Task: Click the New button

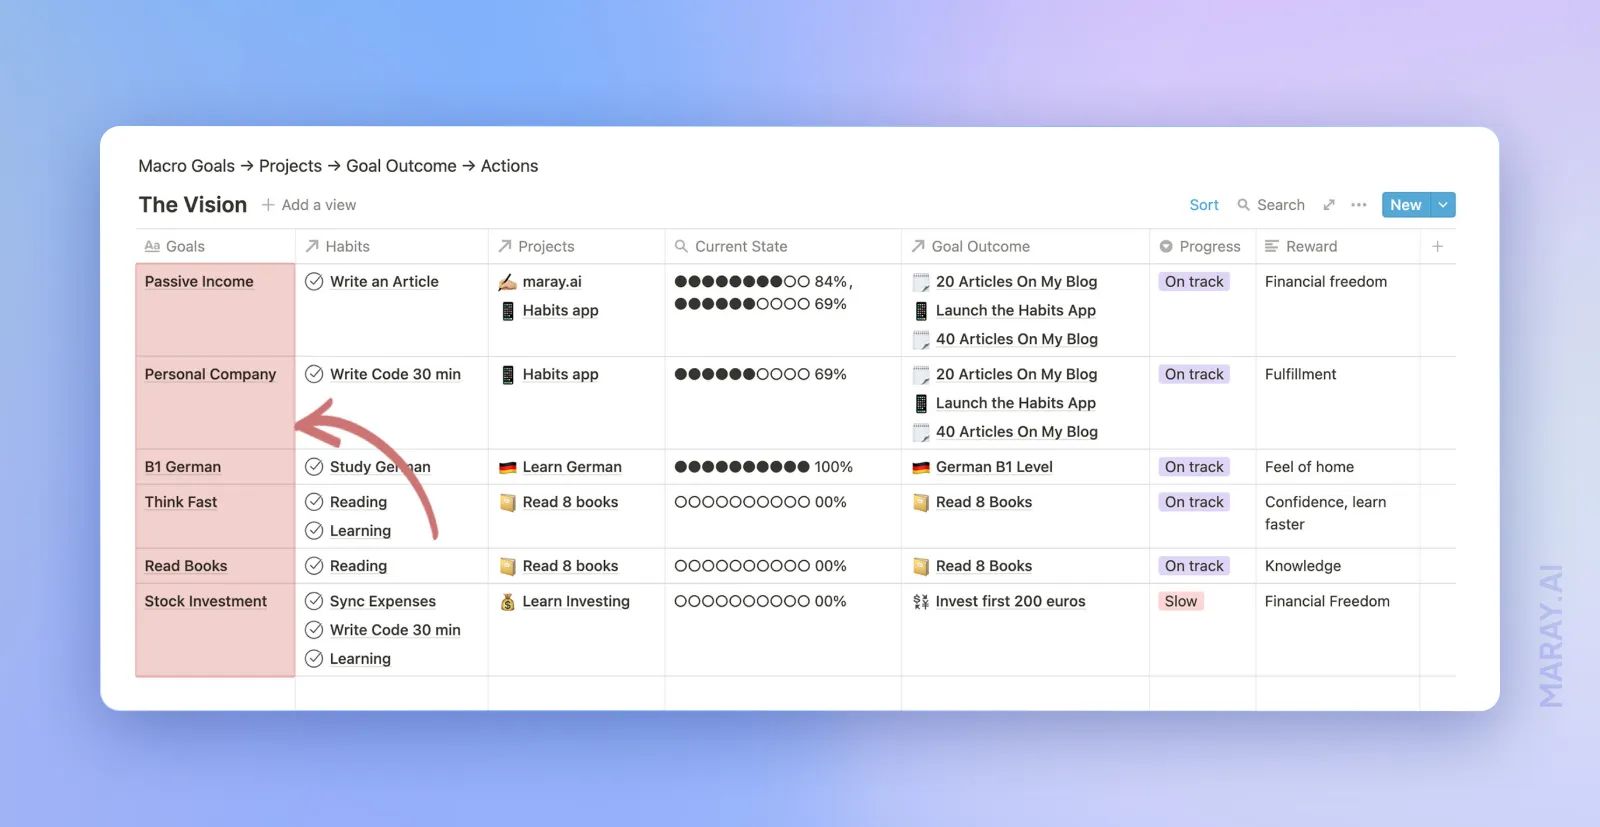Action: 1405,205
